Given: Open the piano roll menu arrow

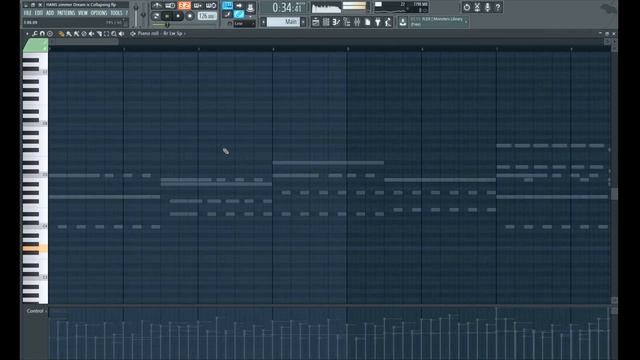Looking at the screenshot, I should click(27, 33).
